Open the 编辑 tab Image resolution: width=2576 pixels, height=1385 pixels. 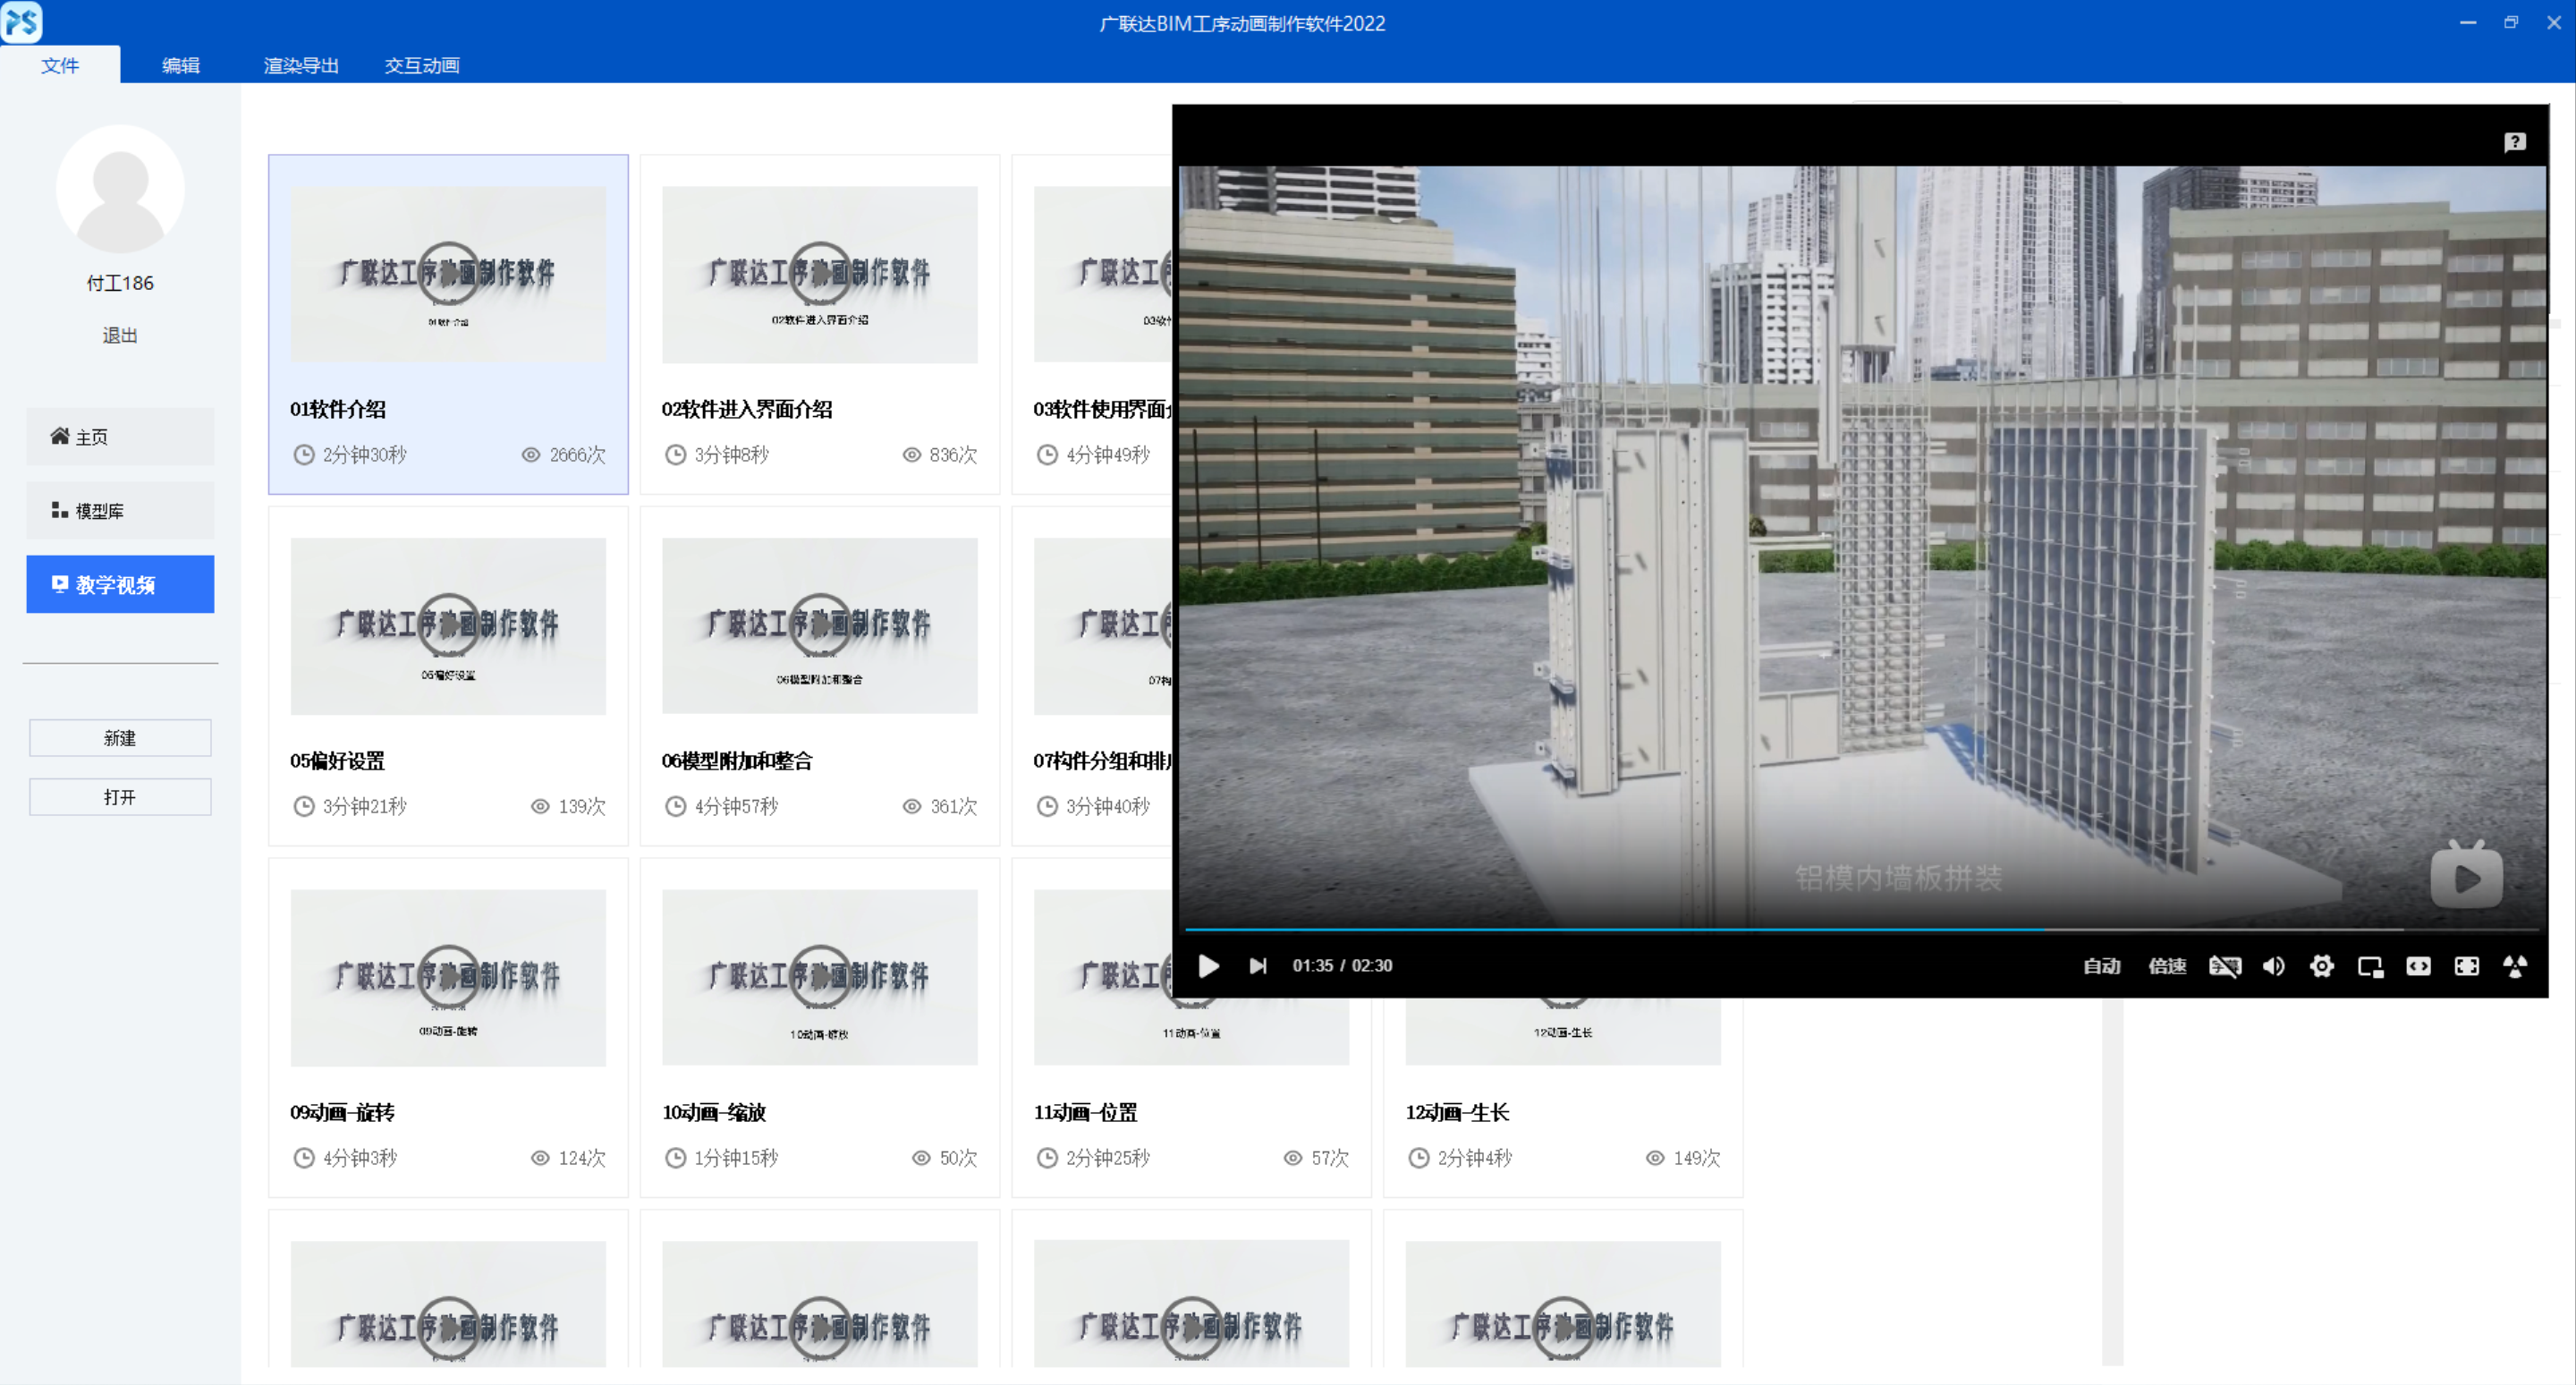[x=181, y=65]
